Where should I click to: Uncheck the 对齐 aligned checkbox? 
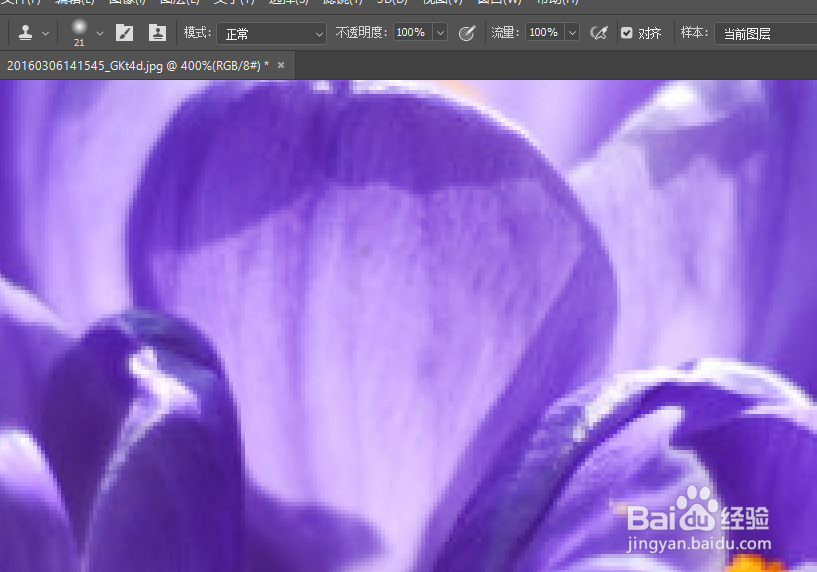627,33
